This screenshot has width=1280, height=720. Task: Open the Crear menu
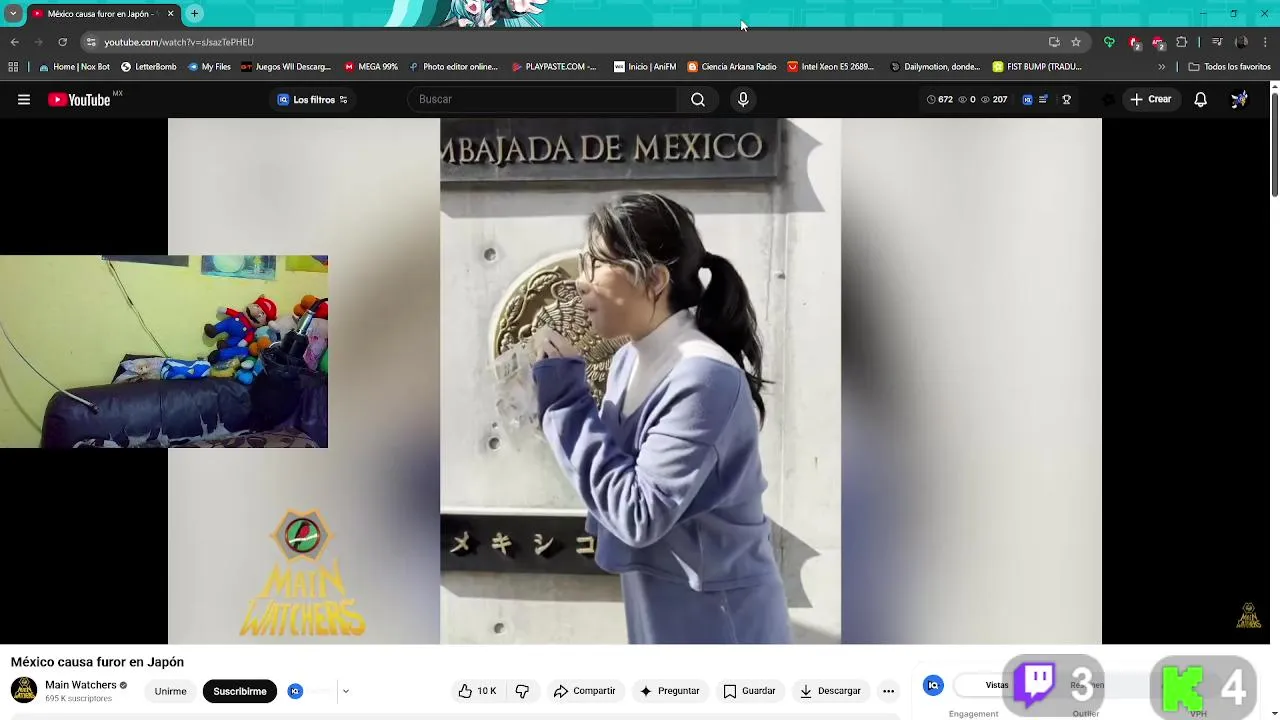click(1150, 99)
